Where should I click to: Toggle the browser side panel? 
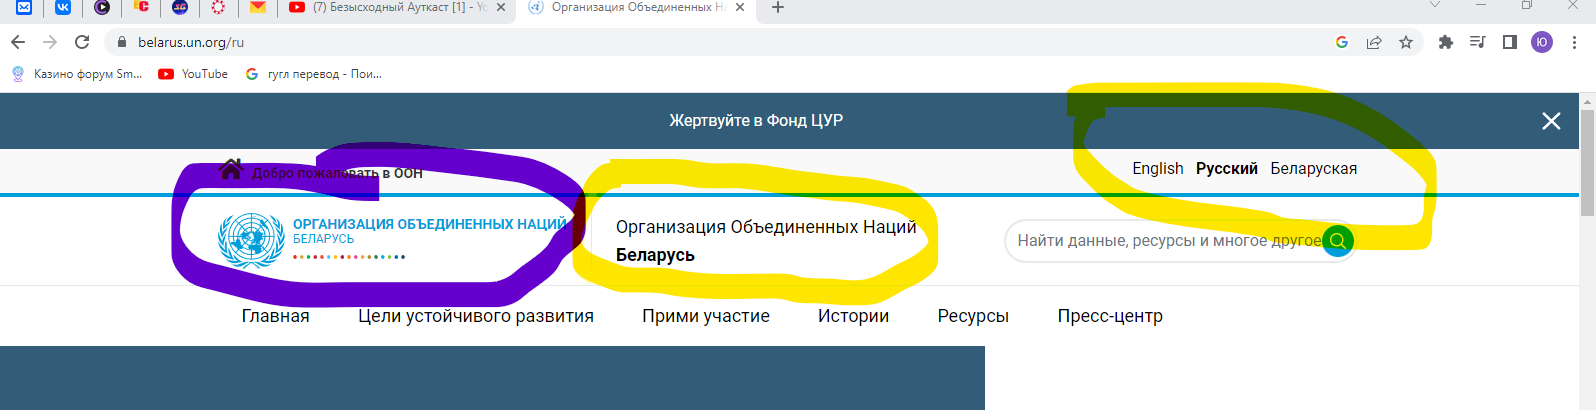click(1510, 42)
